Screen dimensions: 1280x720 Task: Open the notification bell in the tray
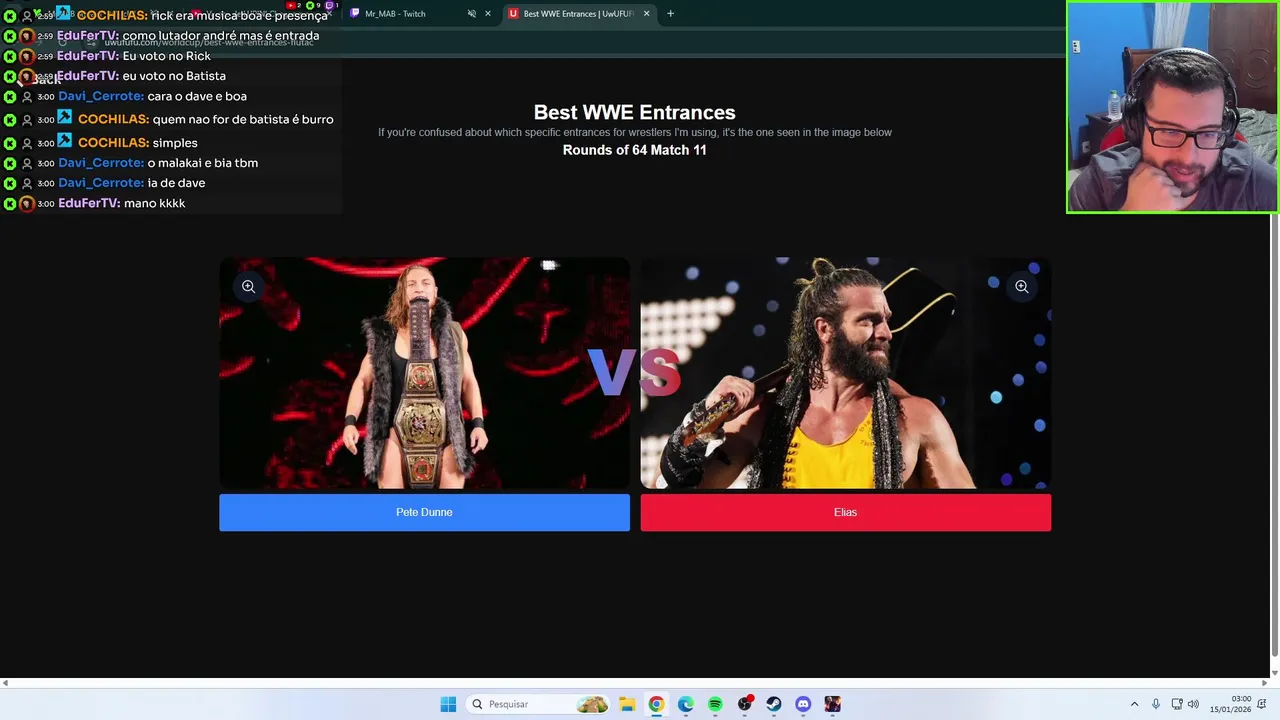click(x=1264, y=704)
